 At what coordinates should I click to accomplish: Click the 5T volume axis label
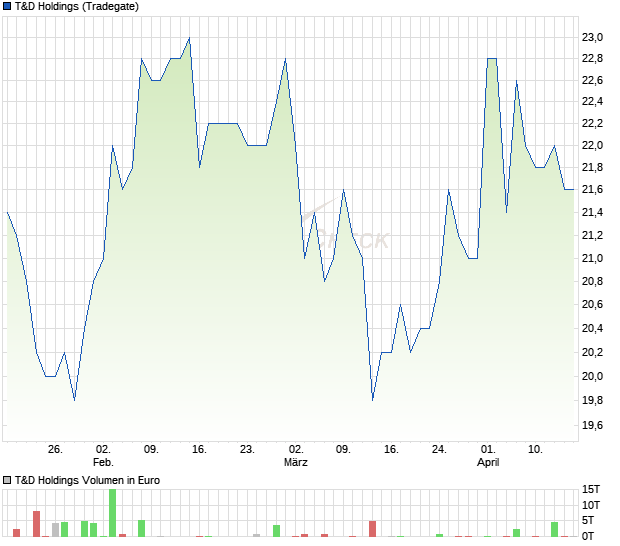click(588, 520)
